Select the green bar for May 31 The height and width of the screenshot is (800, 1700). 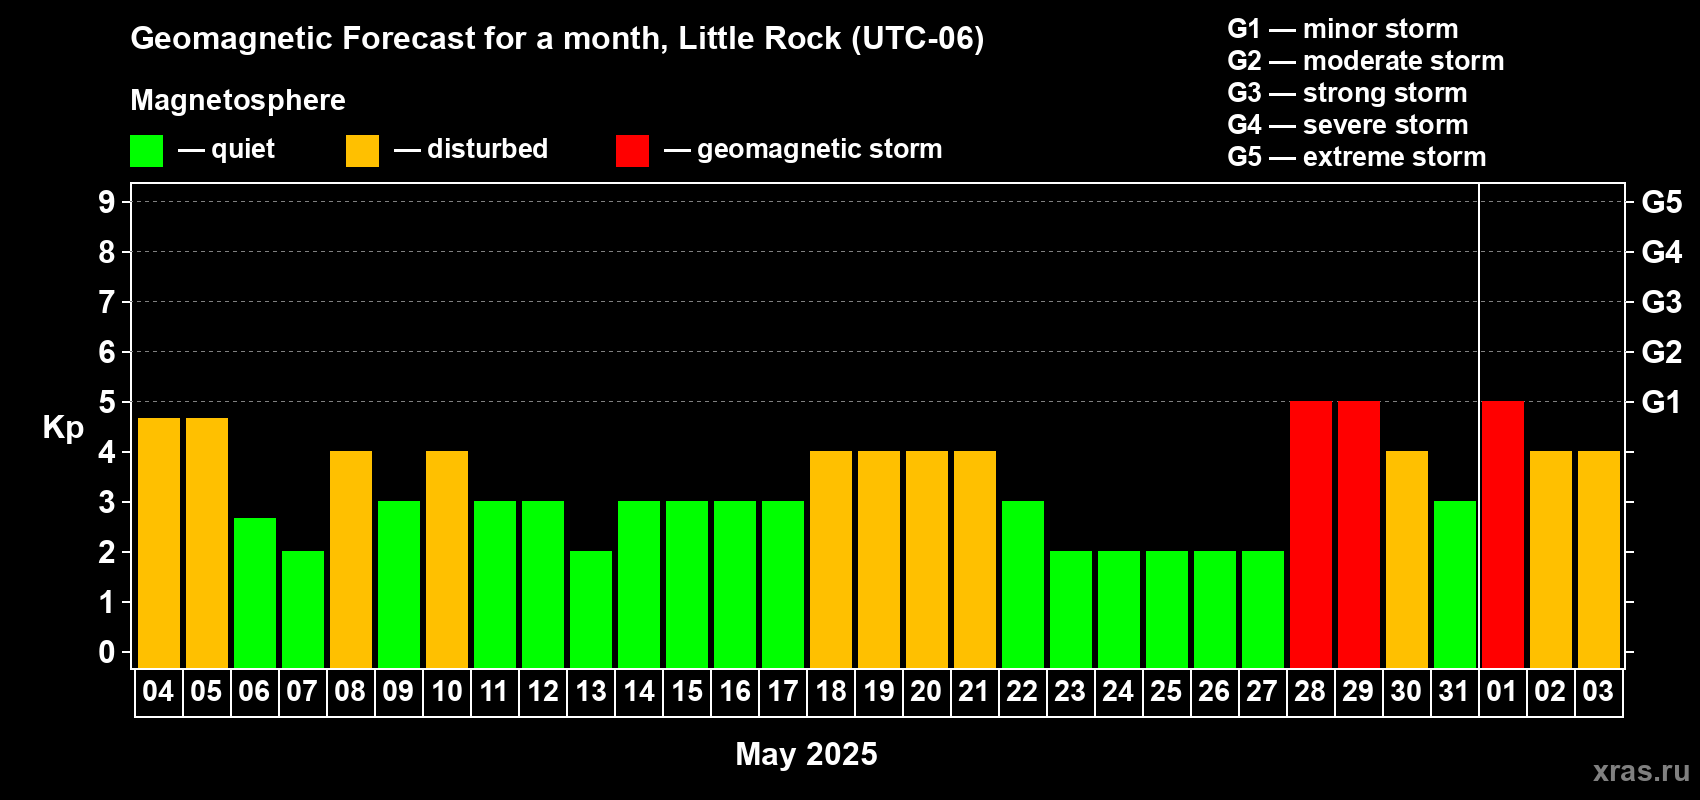(x=1455, y=585)
